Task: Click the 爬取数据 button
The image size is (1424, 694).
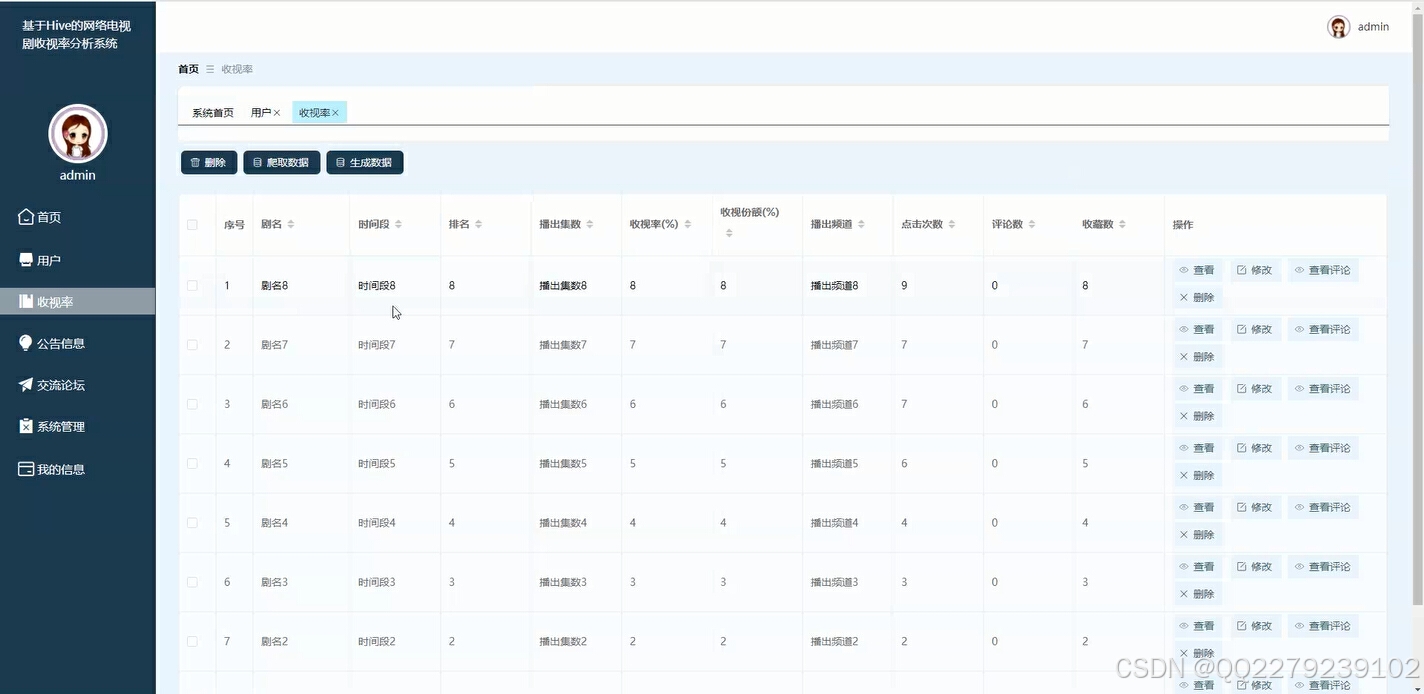Action: pos(281,162)
